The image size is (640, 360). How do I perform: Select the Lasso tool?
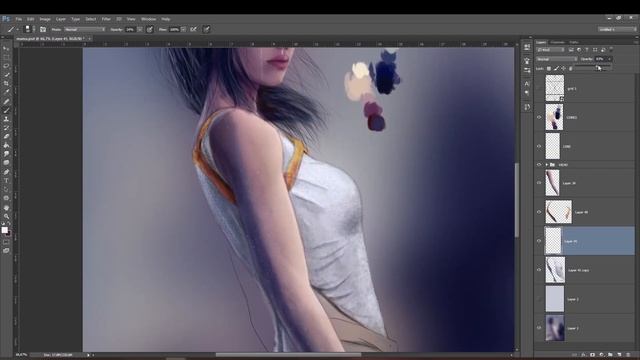[6, 66]
